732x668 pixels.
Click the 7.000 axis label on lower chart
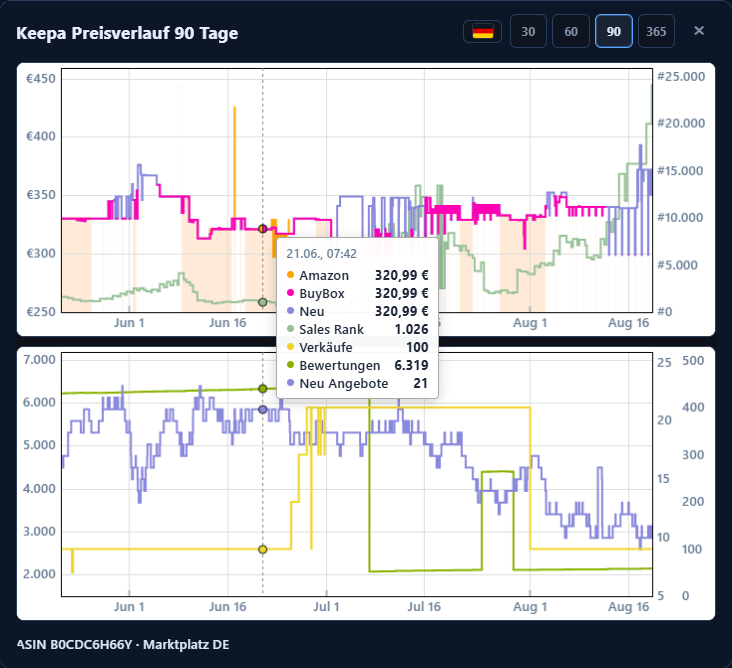(39, 360)
